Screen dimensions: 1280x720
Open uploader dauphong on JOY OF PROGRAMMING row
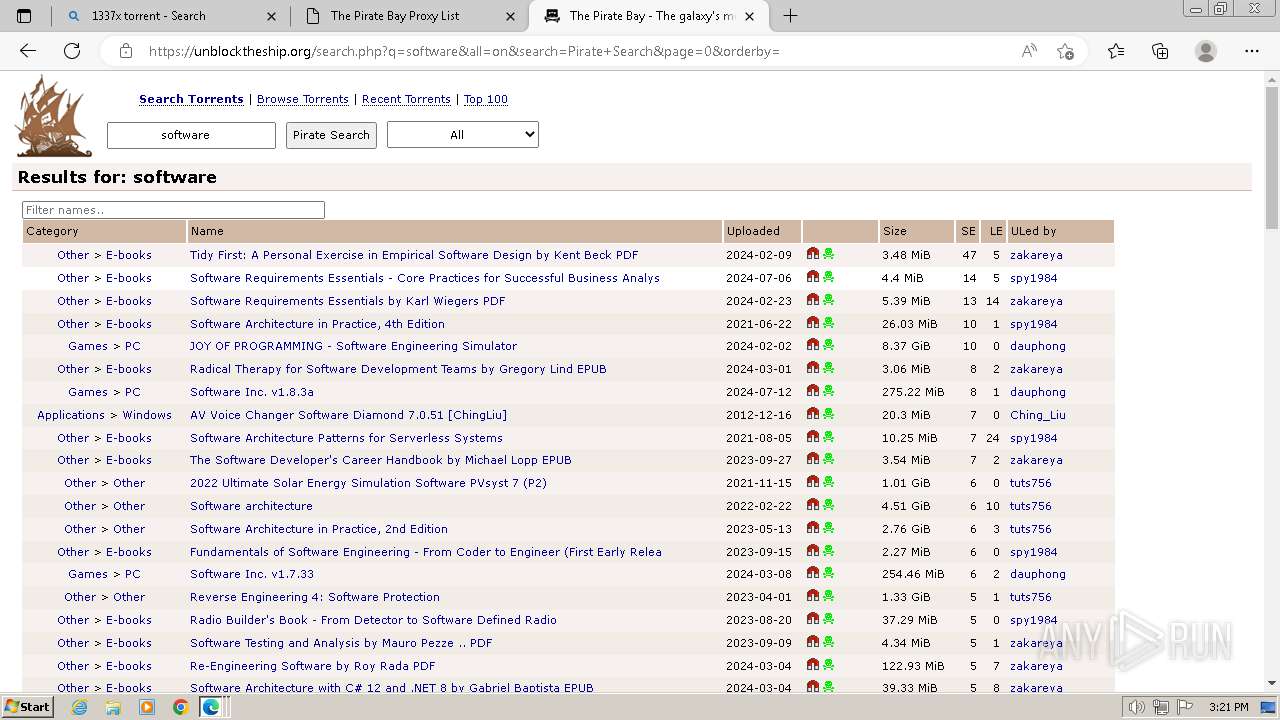(x=1037, y=346)
